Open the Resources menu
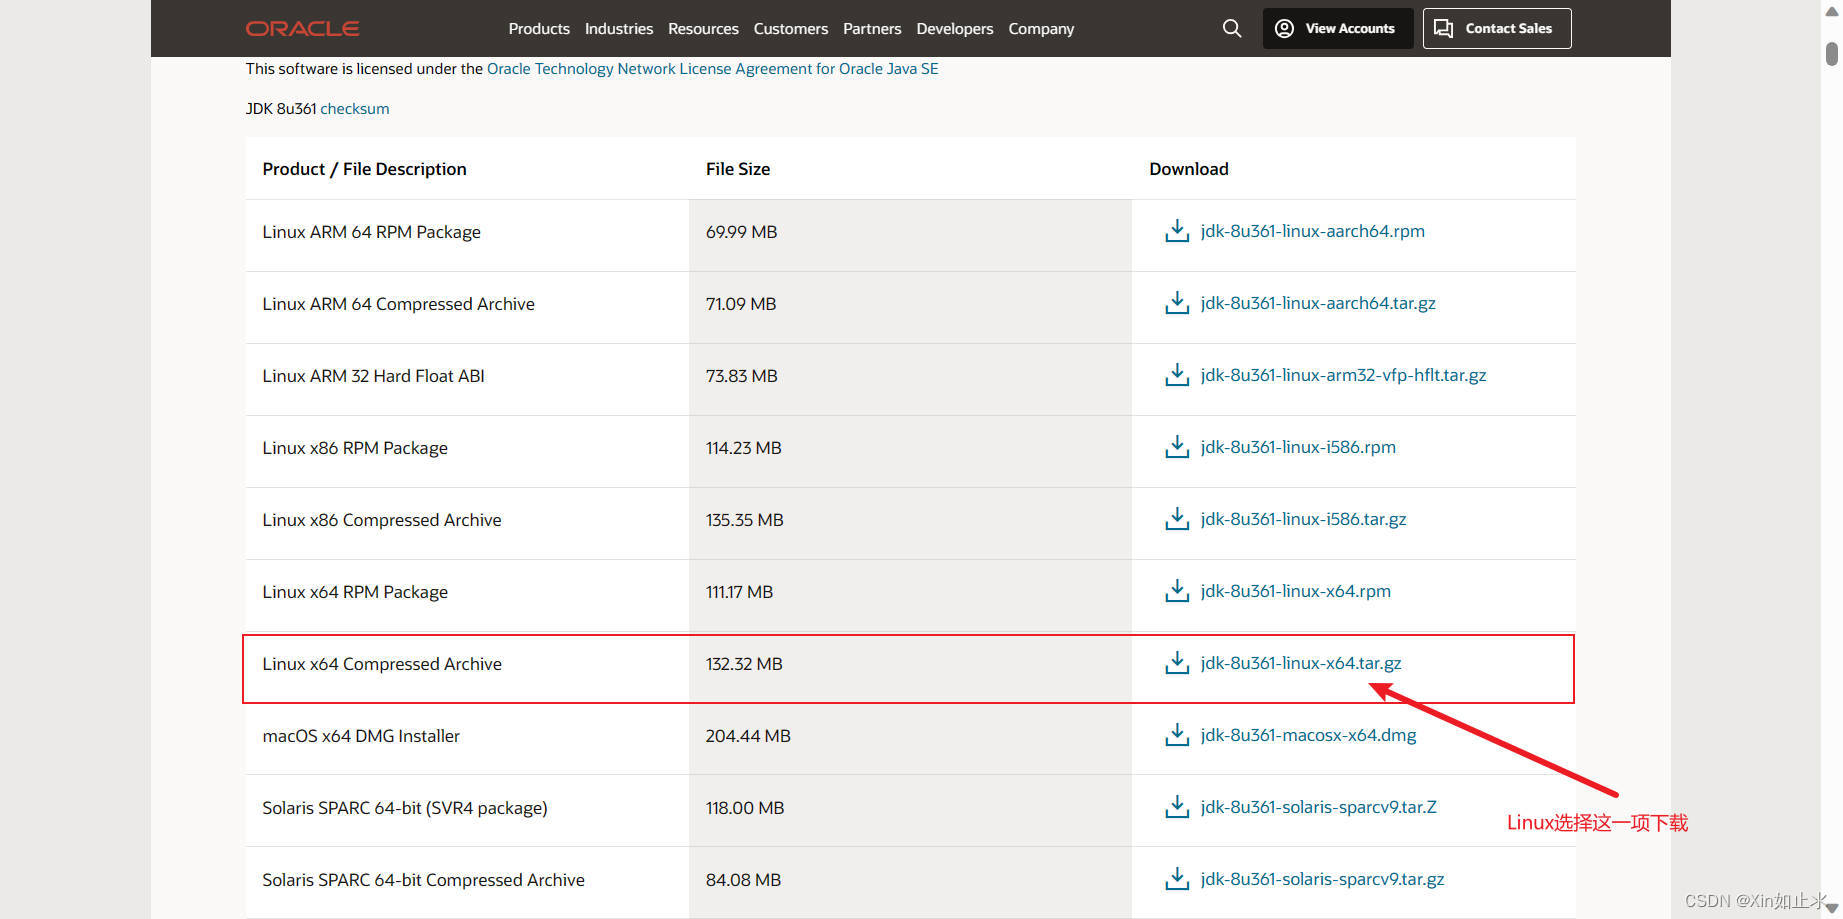Image resolution: width=1843 pixels, height=919 pixels. (703, 29)
